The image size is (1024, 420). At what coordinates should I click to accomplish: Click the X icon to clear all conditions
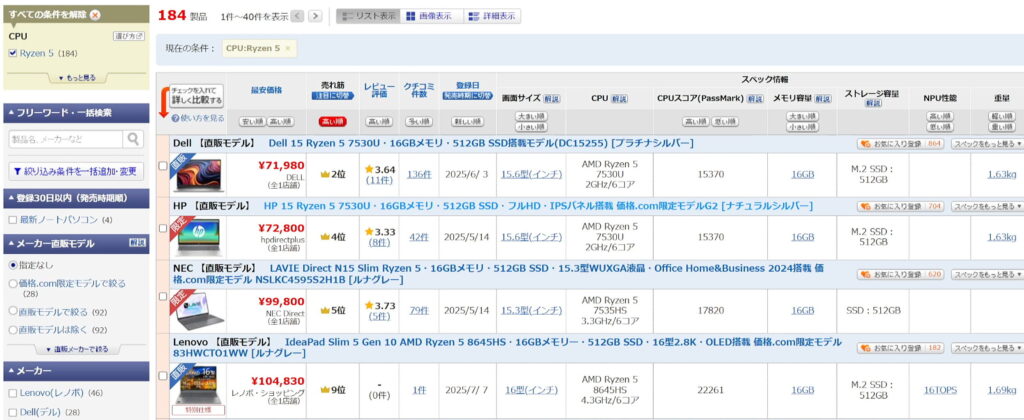click(94, 15)
